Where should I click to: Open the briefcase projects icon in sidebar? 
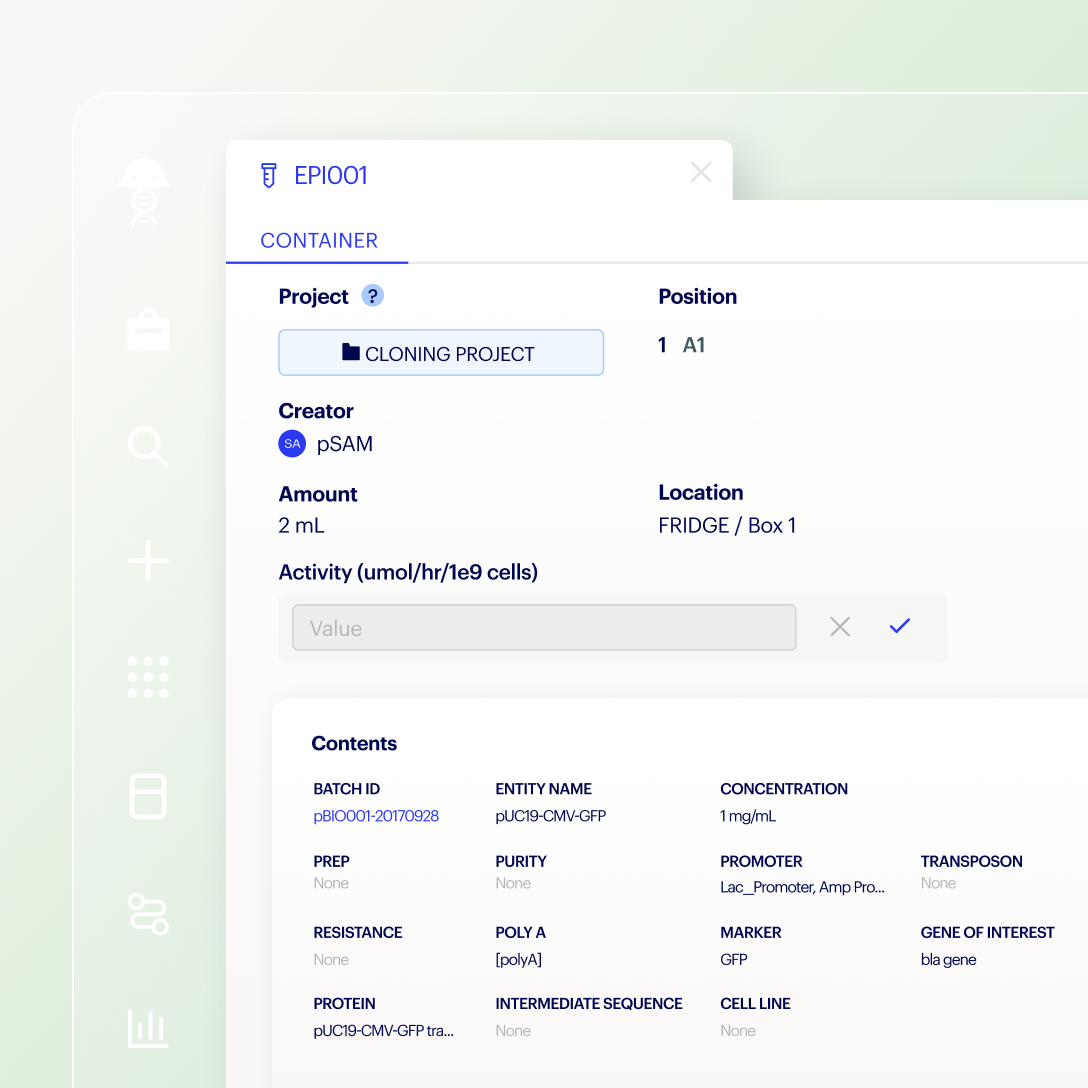click(148, 330)
